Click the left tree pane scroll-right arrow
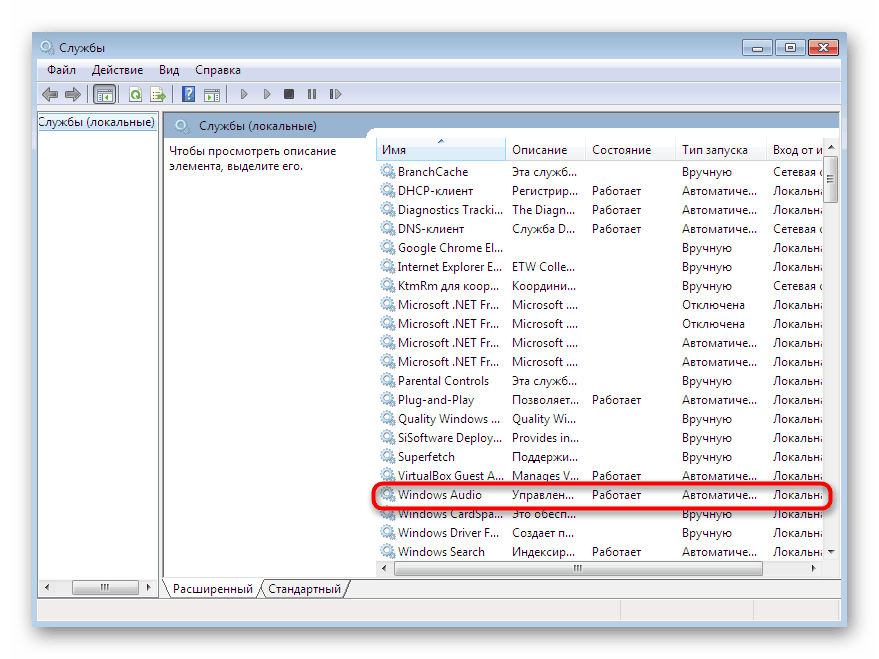 [148, 587]
